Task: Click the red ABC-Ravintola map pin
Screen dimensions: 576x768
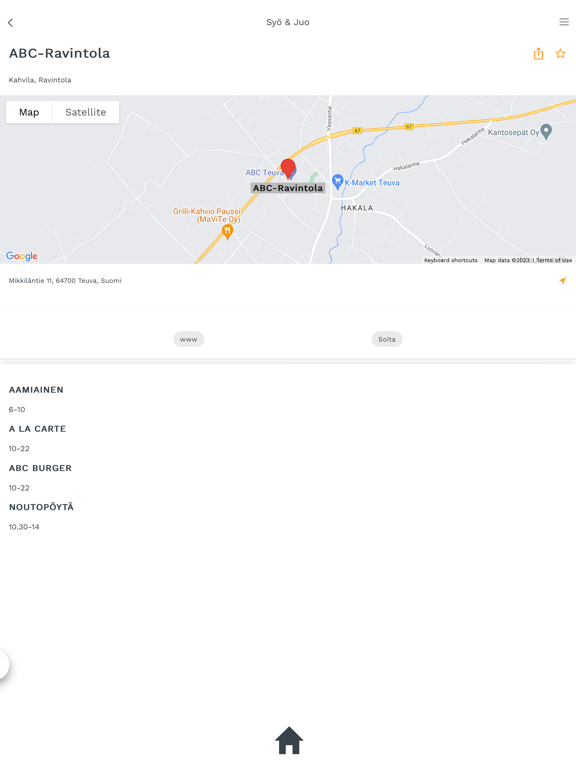Action: [x=288, y=168]
